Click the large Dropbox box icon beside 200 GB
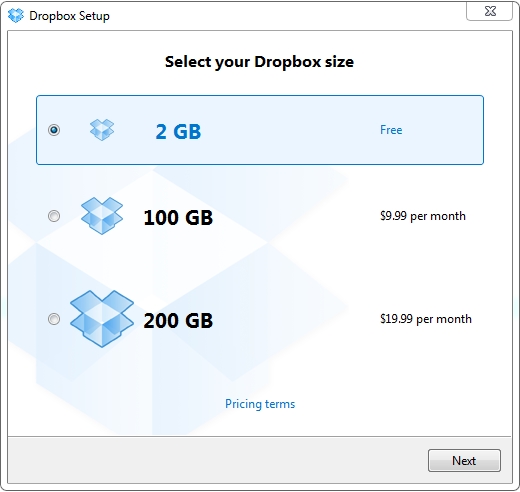This screenshot has height=492, width=520. [x=102, y=319]
